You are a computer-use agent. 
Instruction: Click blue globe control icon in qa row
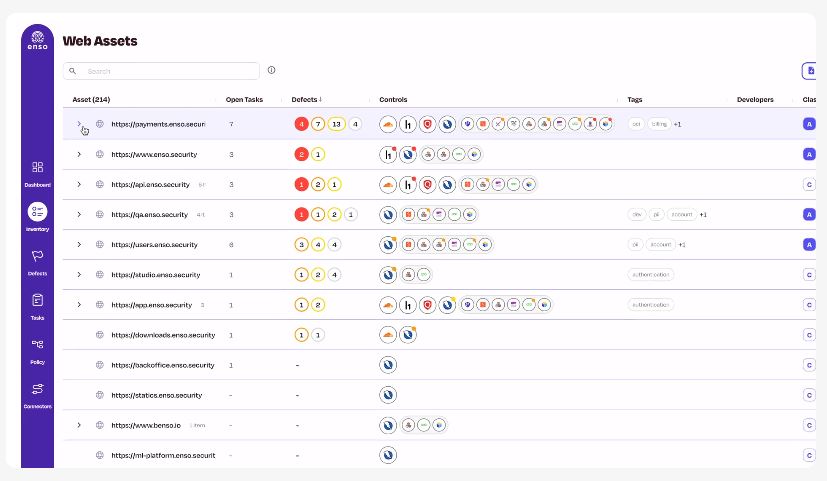point(388,214)
